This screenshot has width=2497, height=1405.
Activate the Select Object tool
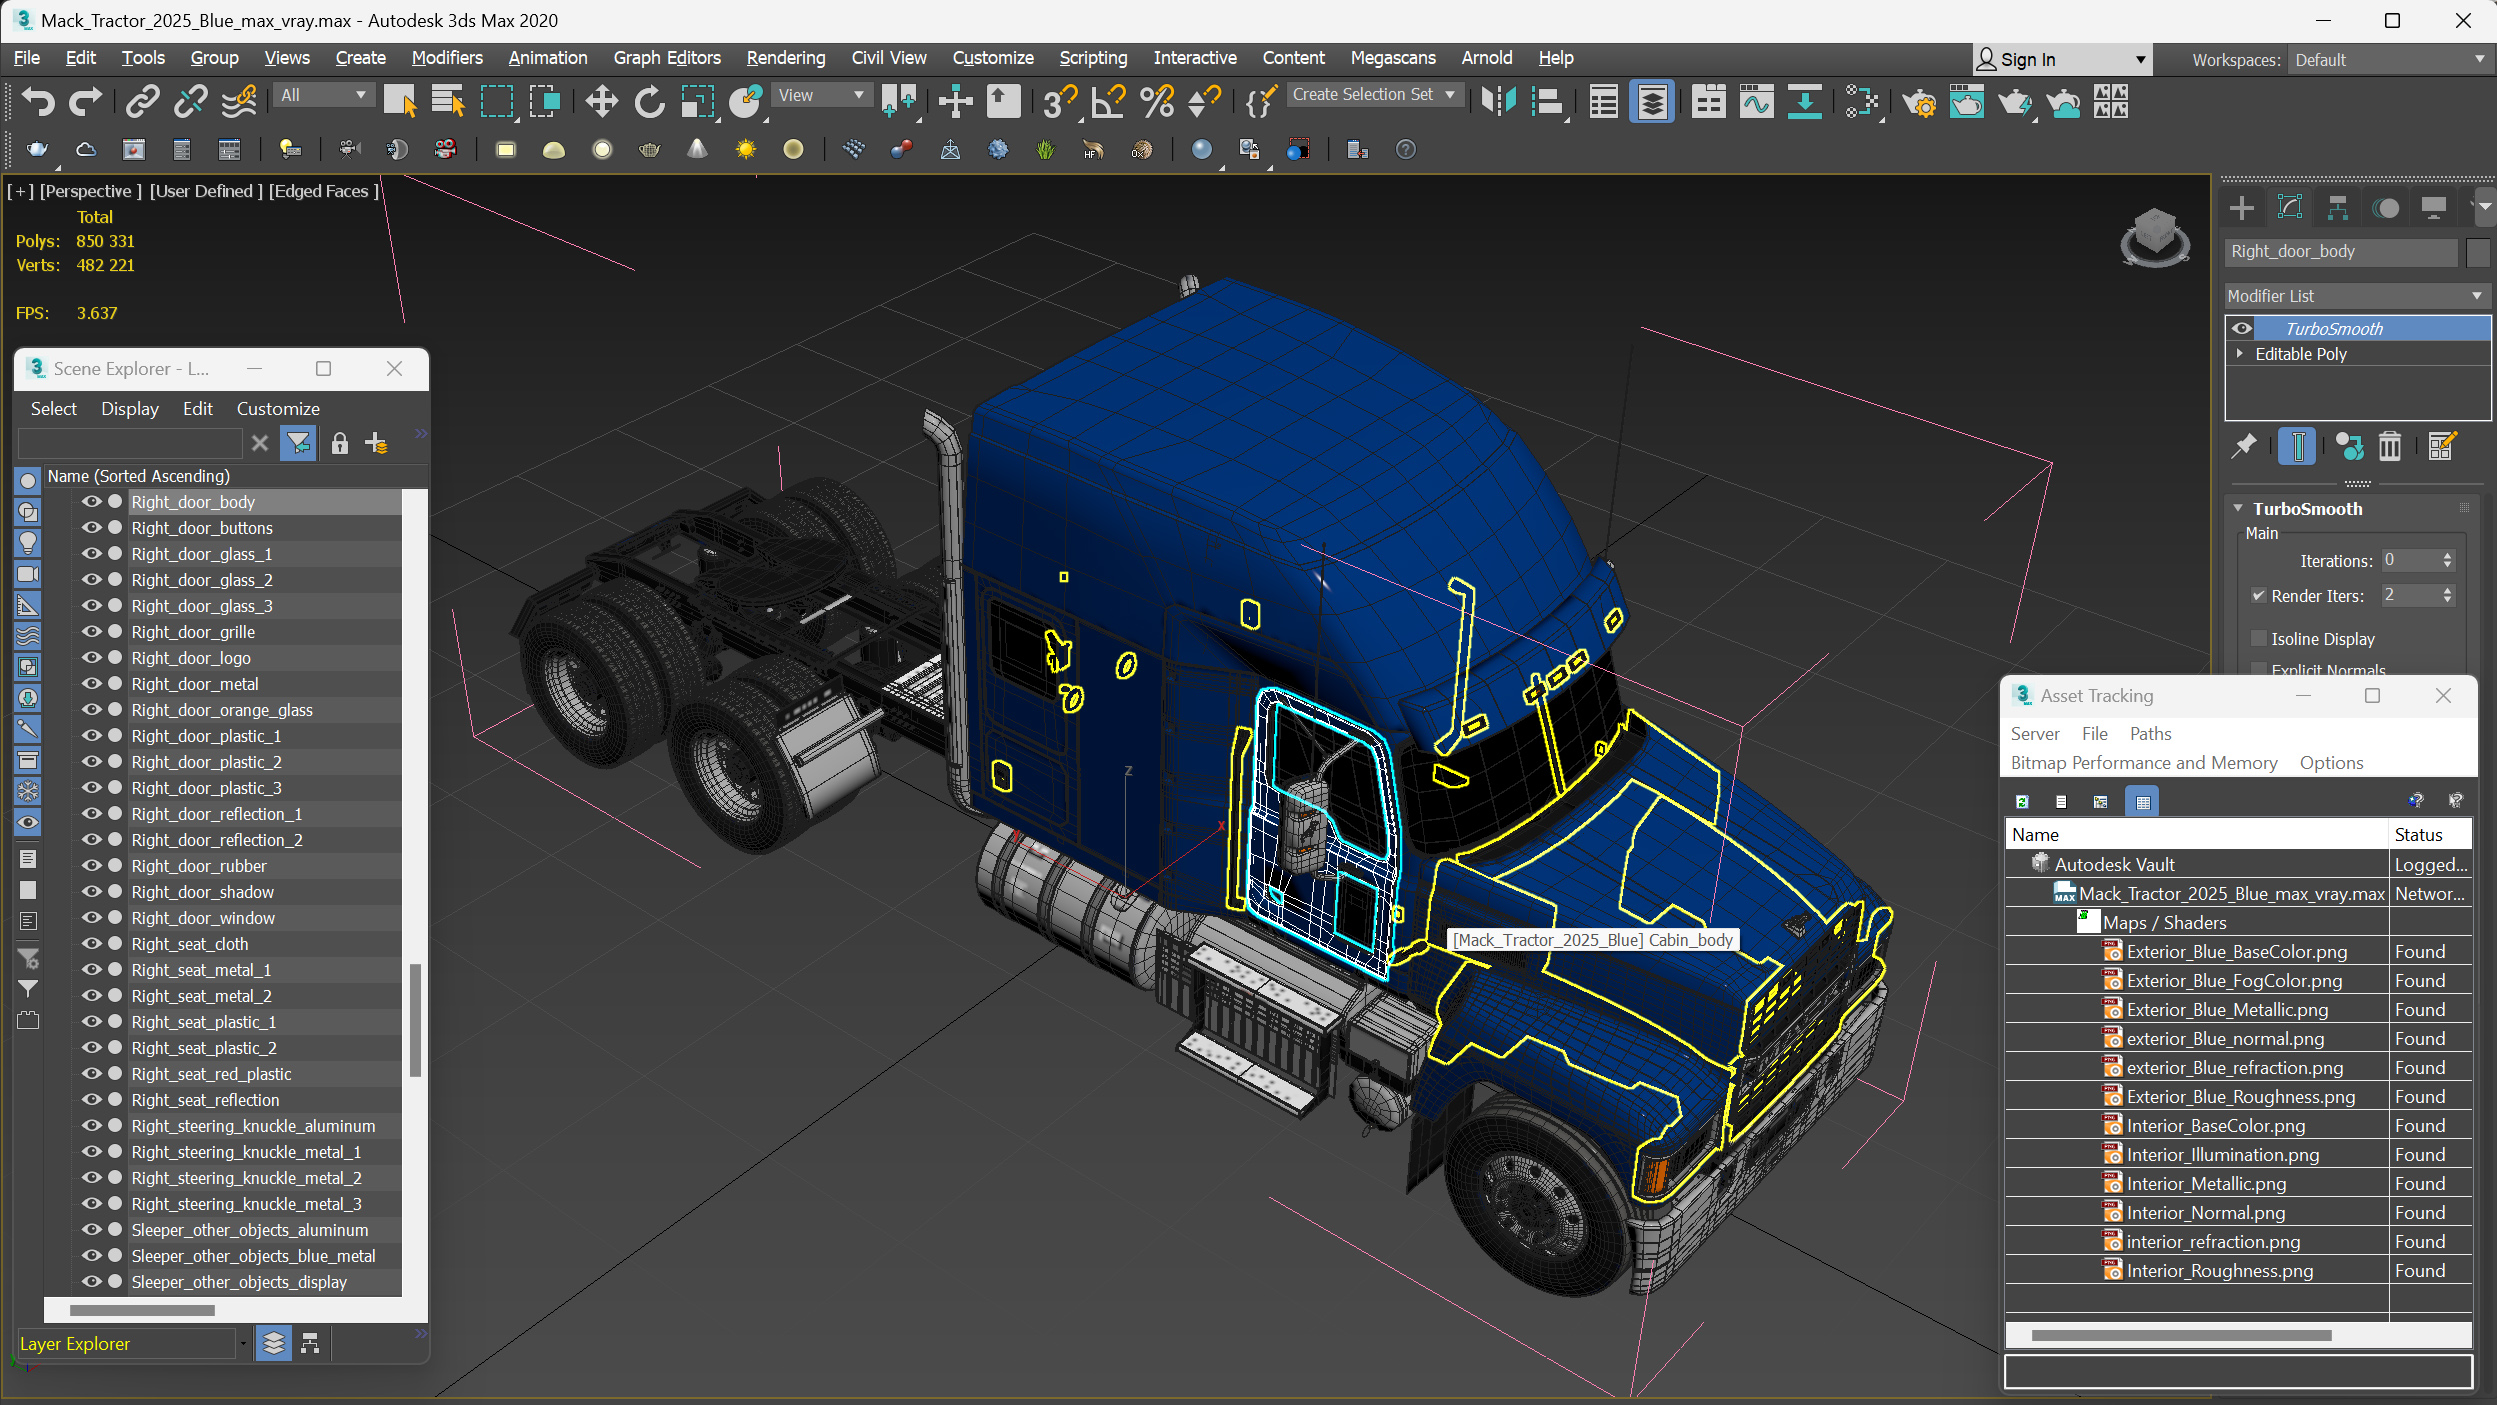[399, 102]
